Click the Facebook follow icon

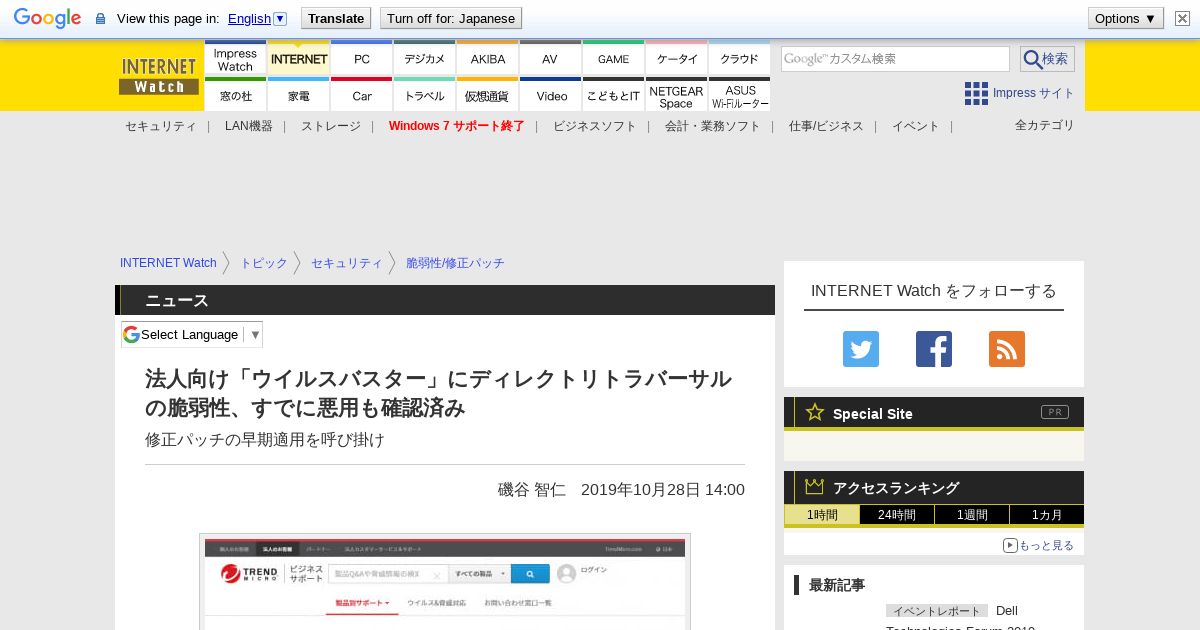pyautogui.click(x=934, y=349)
